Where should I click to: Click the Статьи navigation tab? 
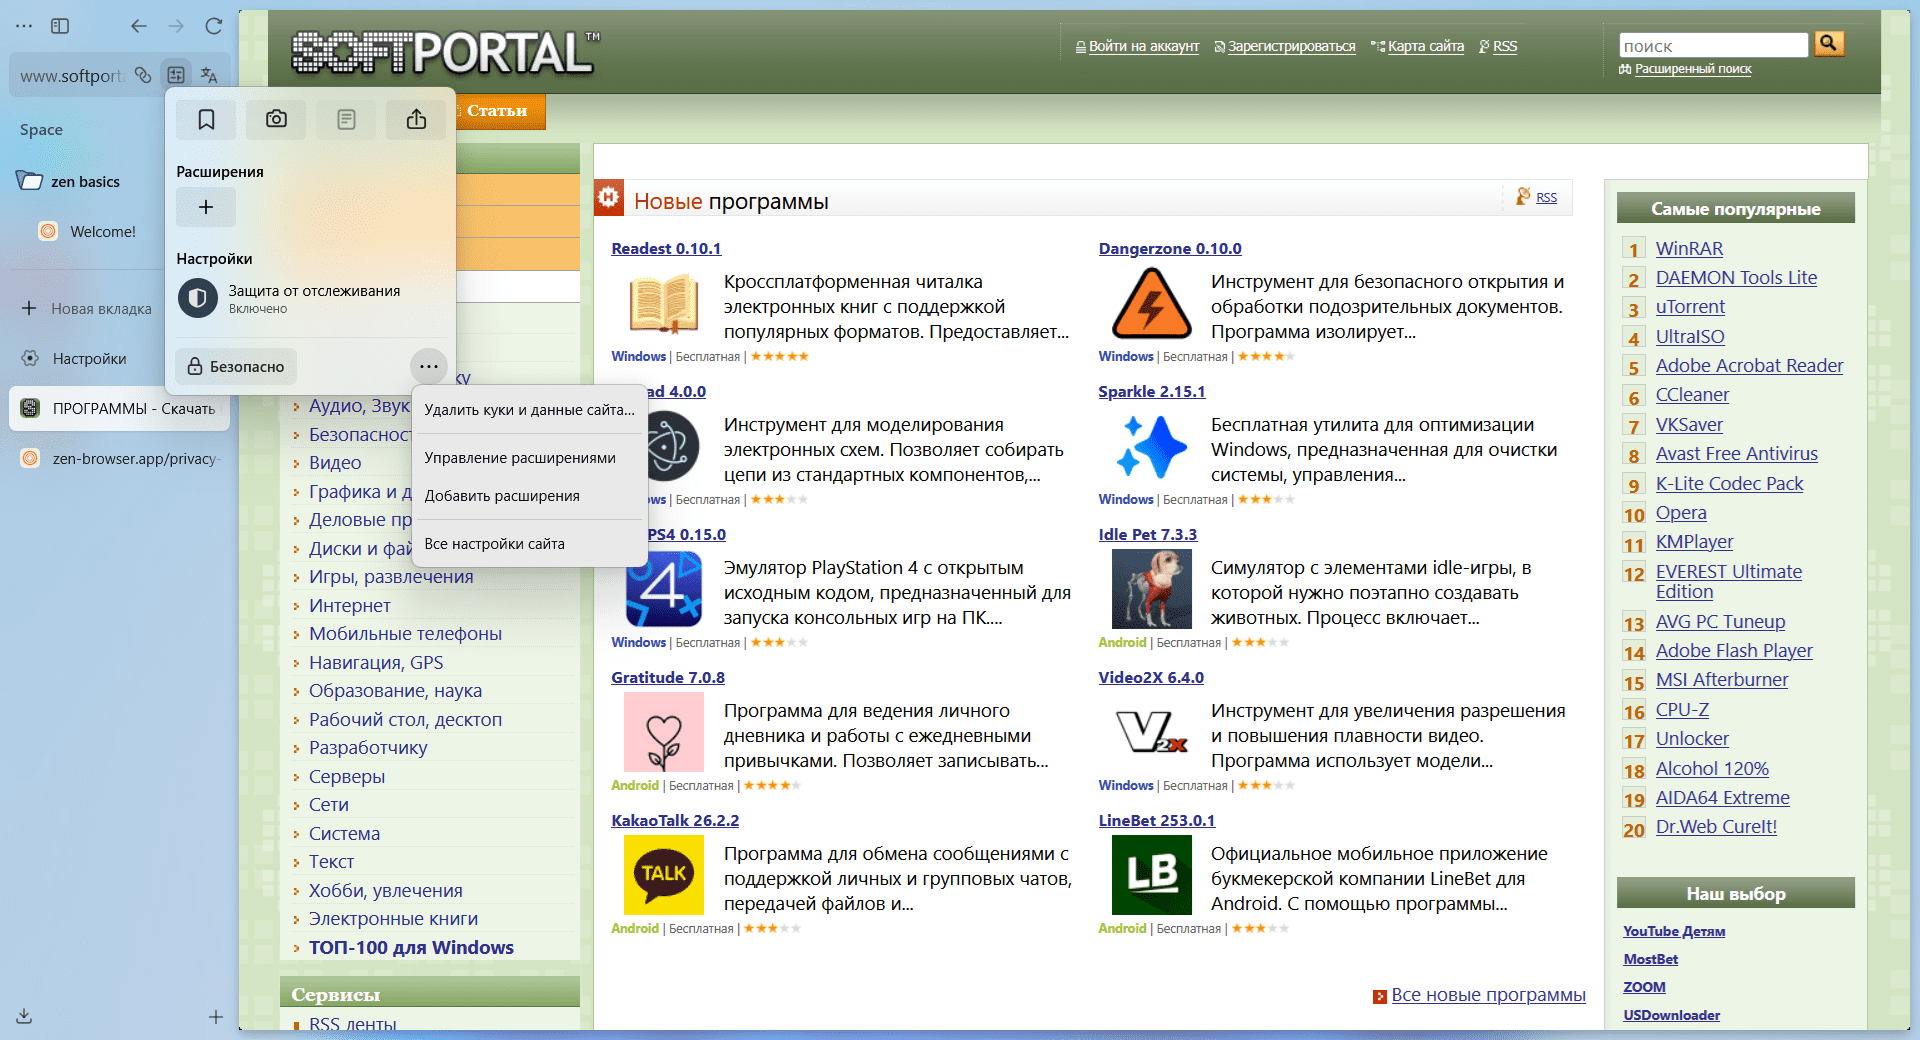point(497,111)
